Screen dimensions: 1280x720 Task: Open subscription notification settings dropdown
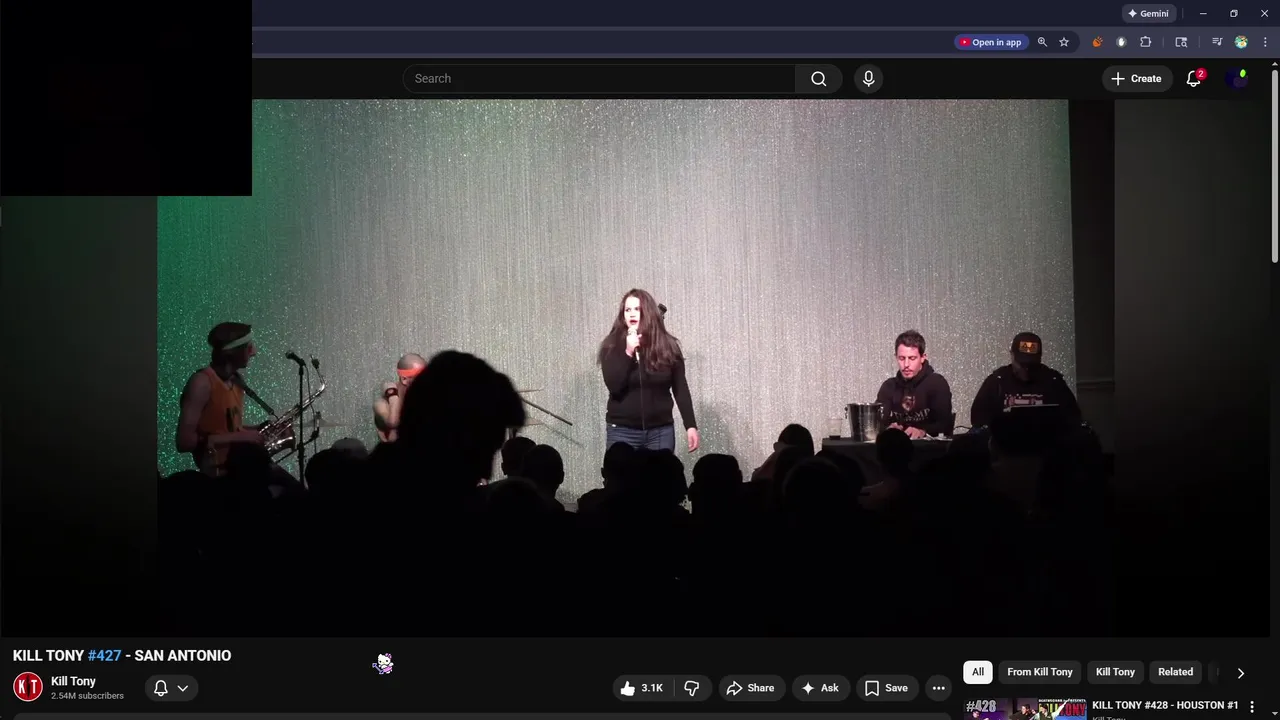tap(171, 688)
